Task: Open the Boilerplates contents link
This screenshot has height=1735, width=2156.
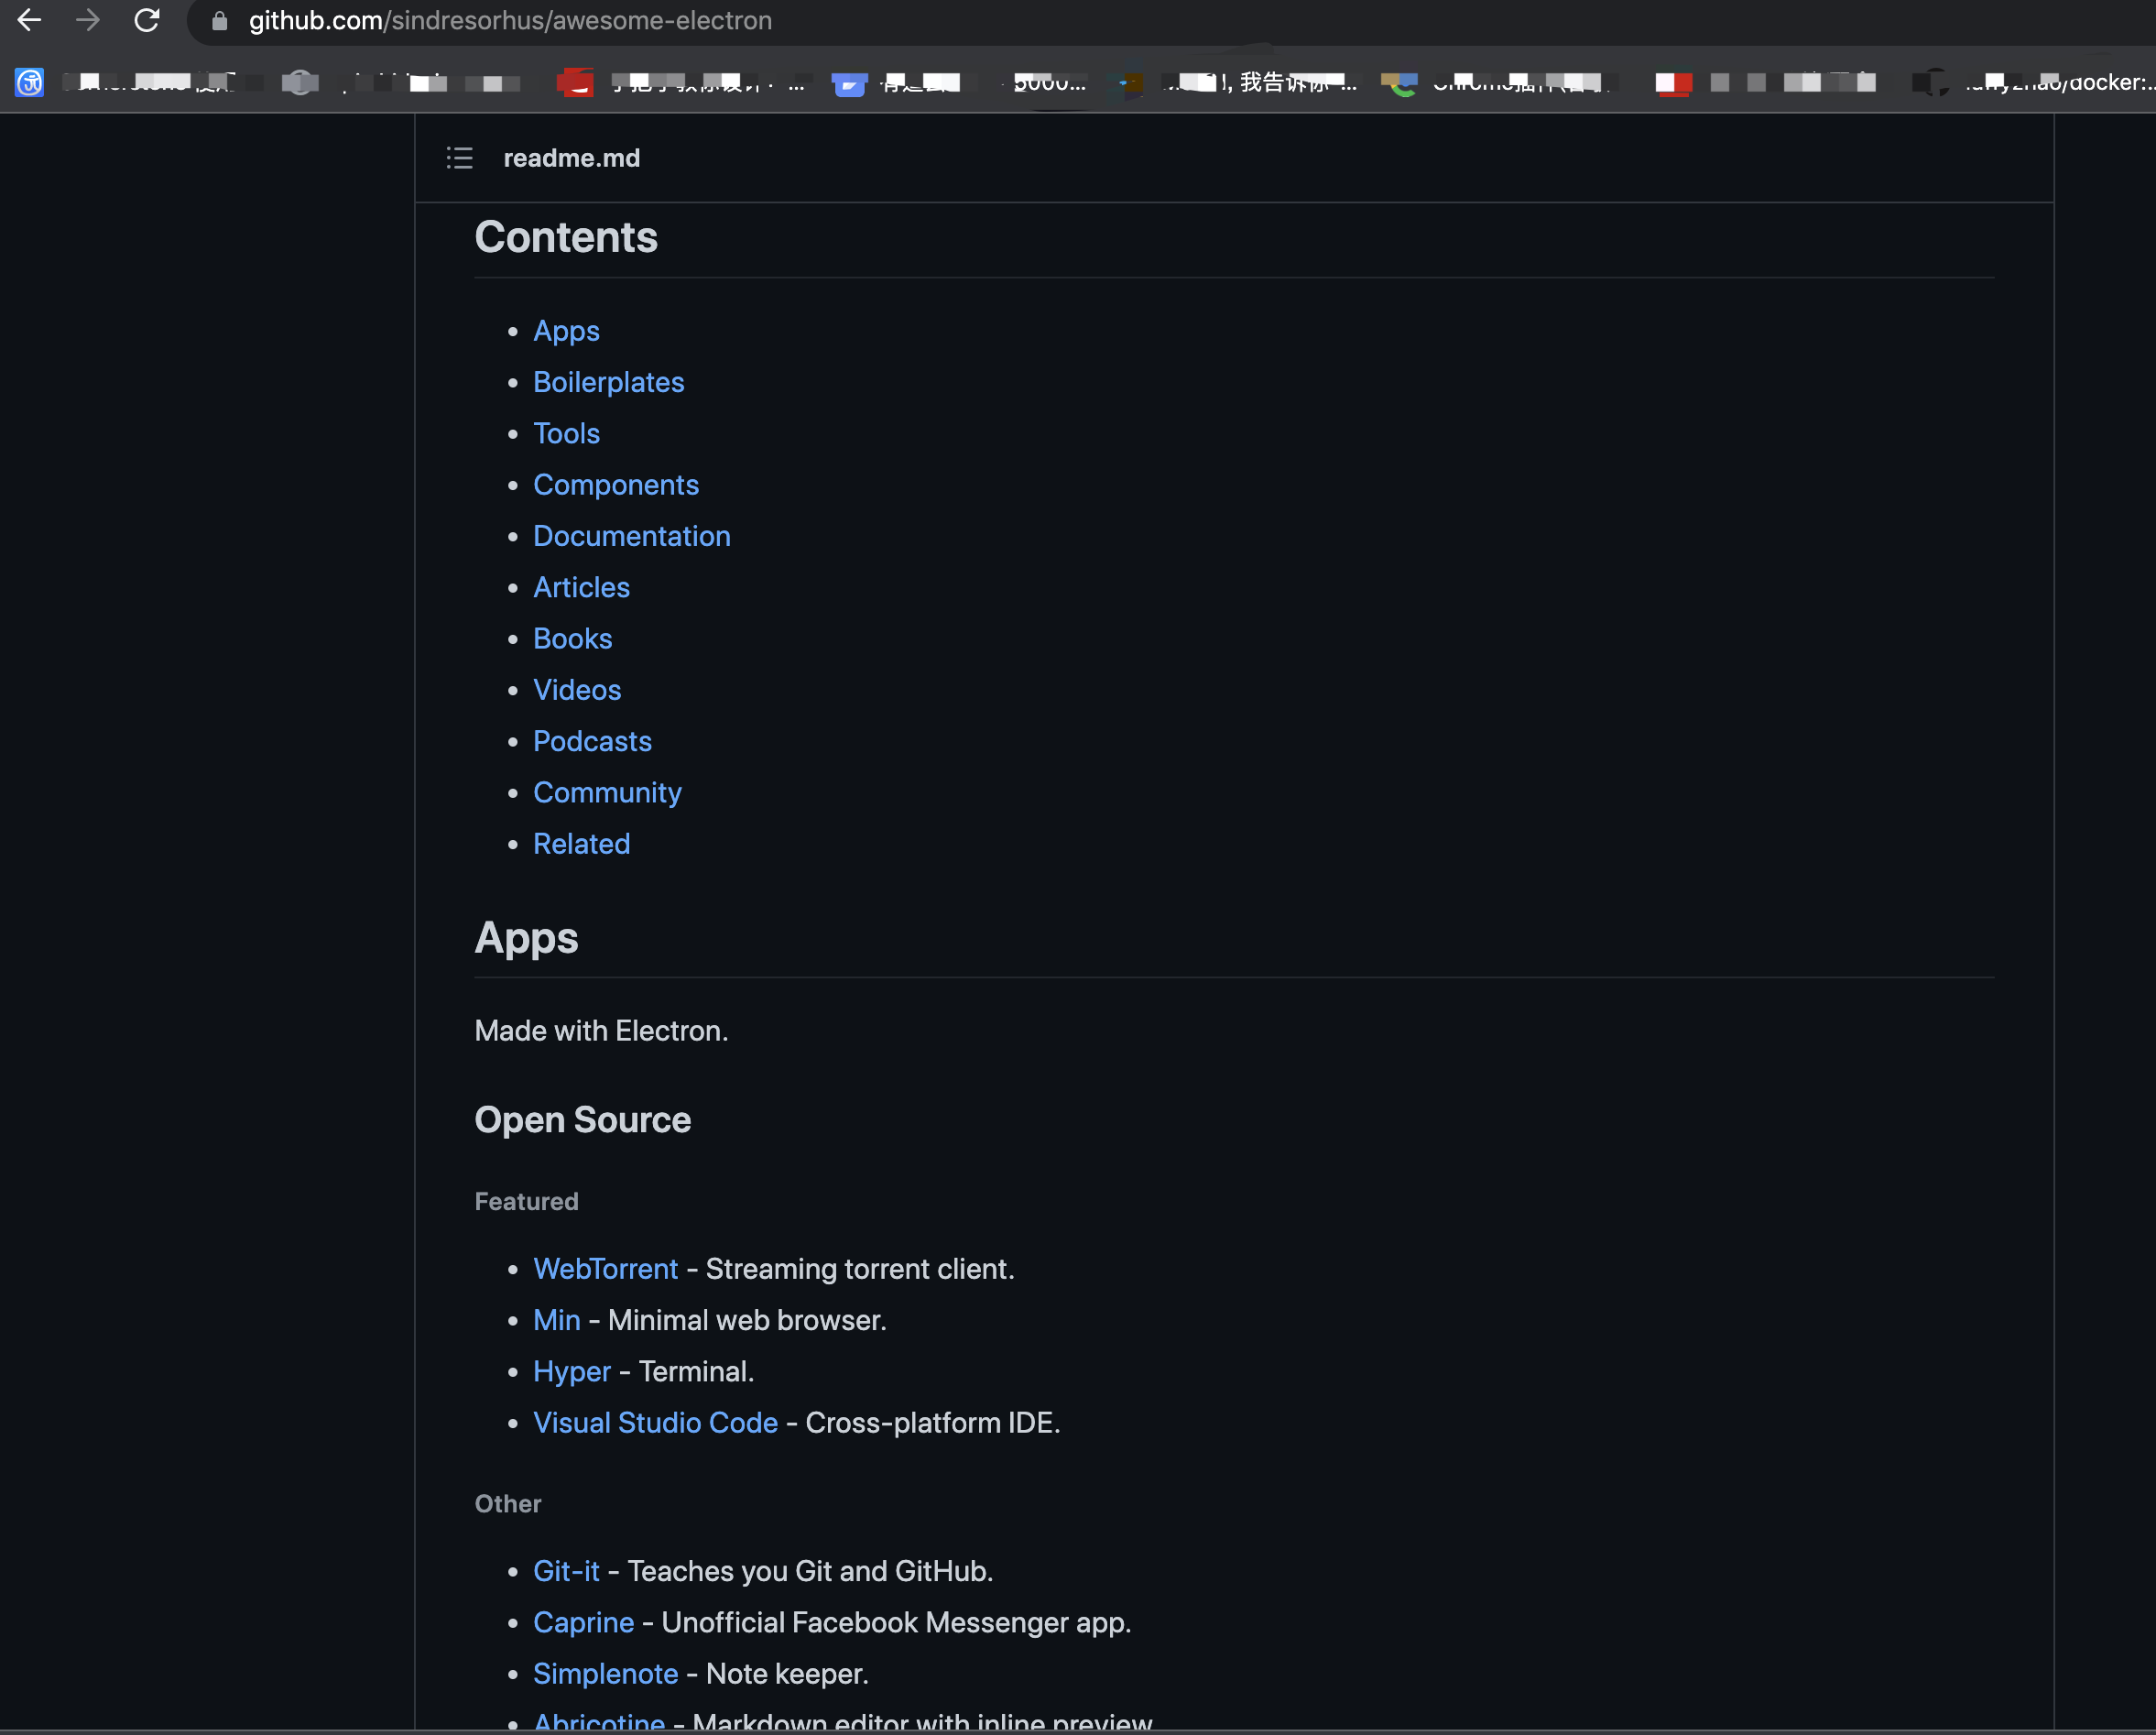Action: coord(608,382)
